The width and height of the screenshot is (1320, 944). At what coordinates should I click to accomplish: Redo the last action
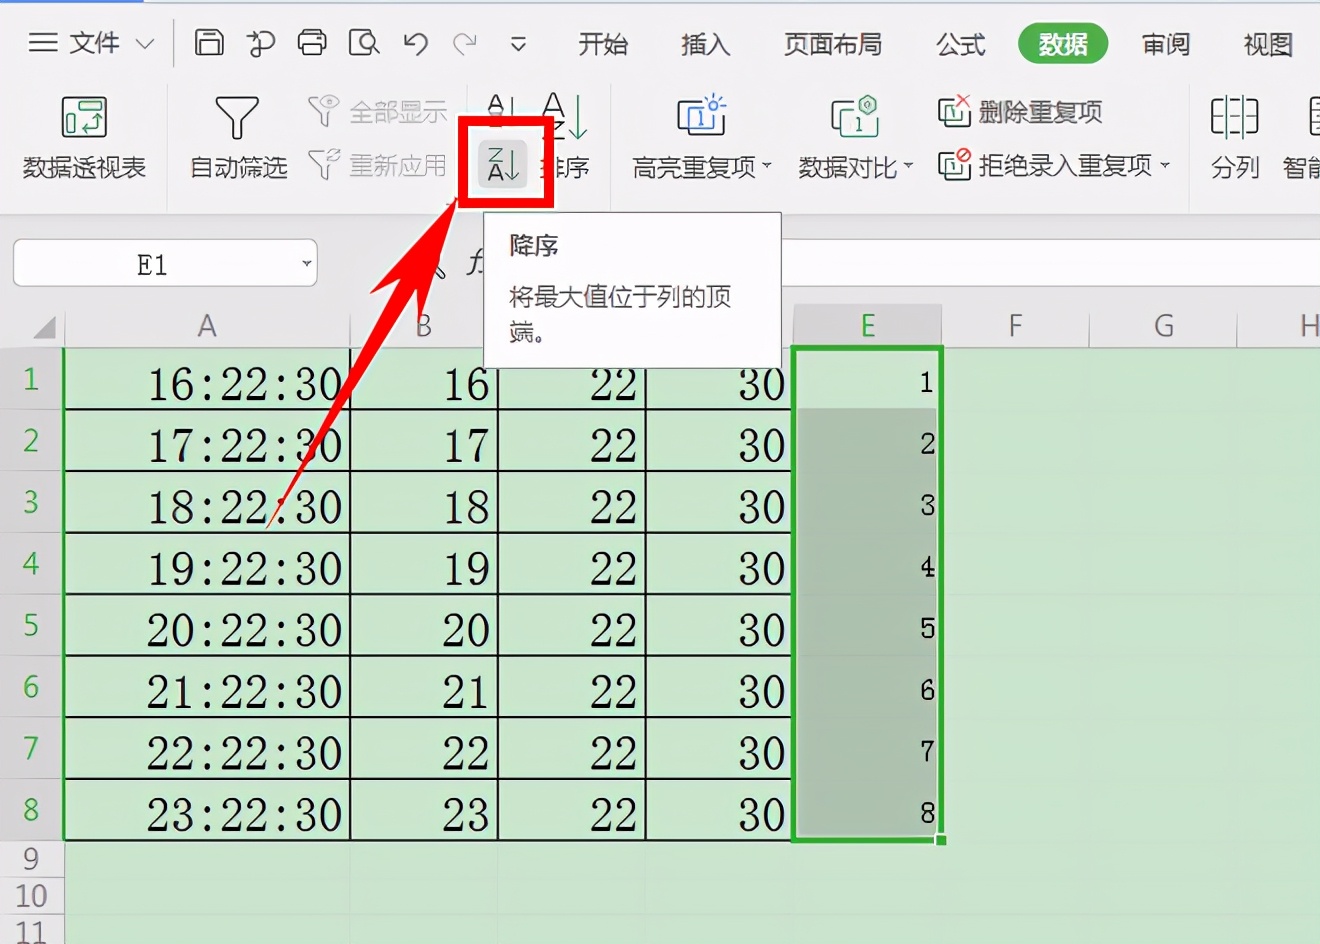pos(465,43)
